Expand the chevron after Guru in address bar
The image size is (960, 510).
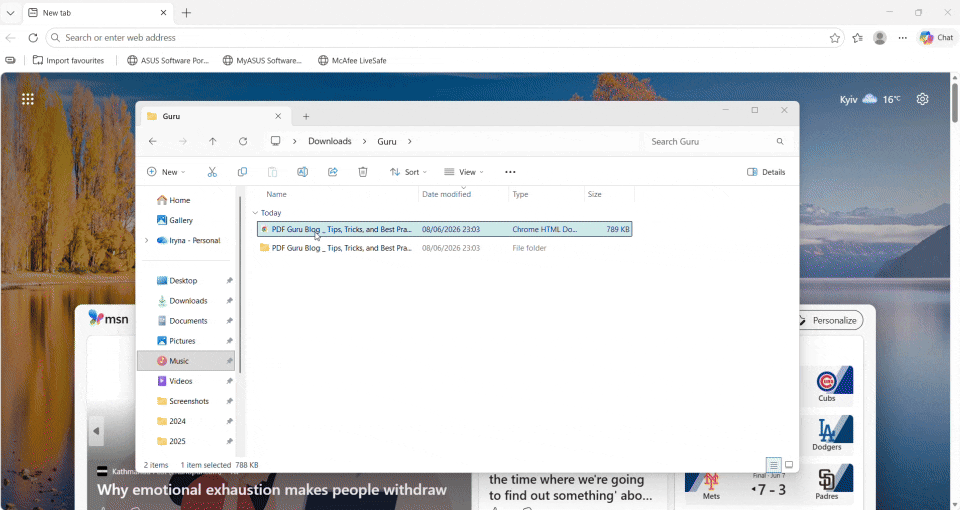coord(410,141)
